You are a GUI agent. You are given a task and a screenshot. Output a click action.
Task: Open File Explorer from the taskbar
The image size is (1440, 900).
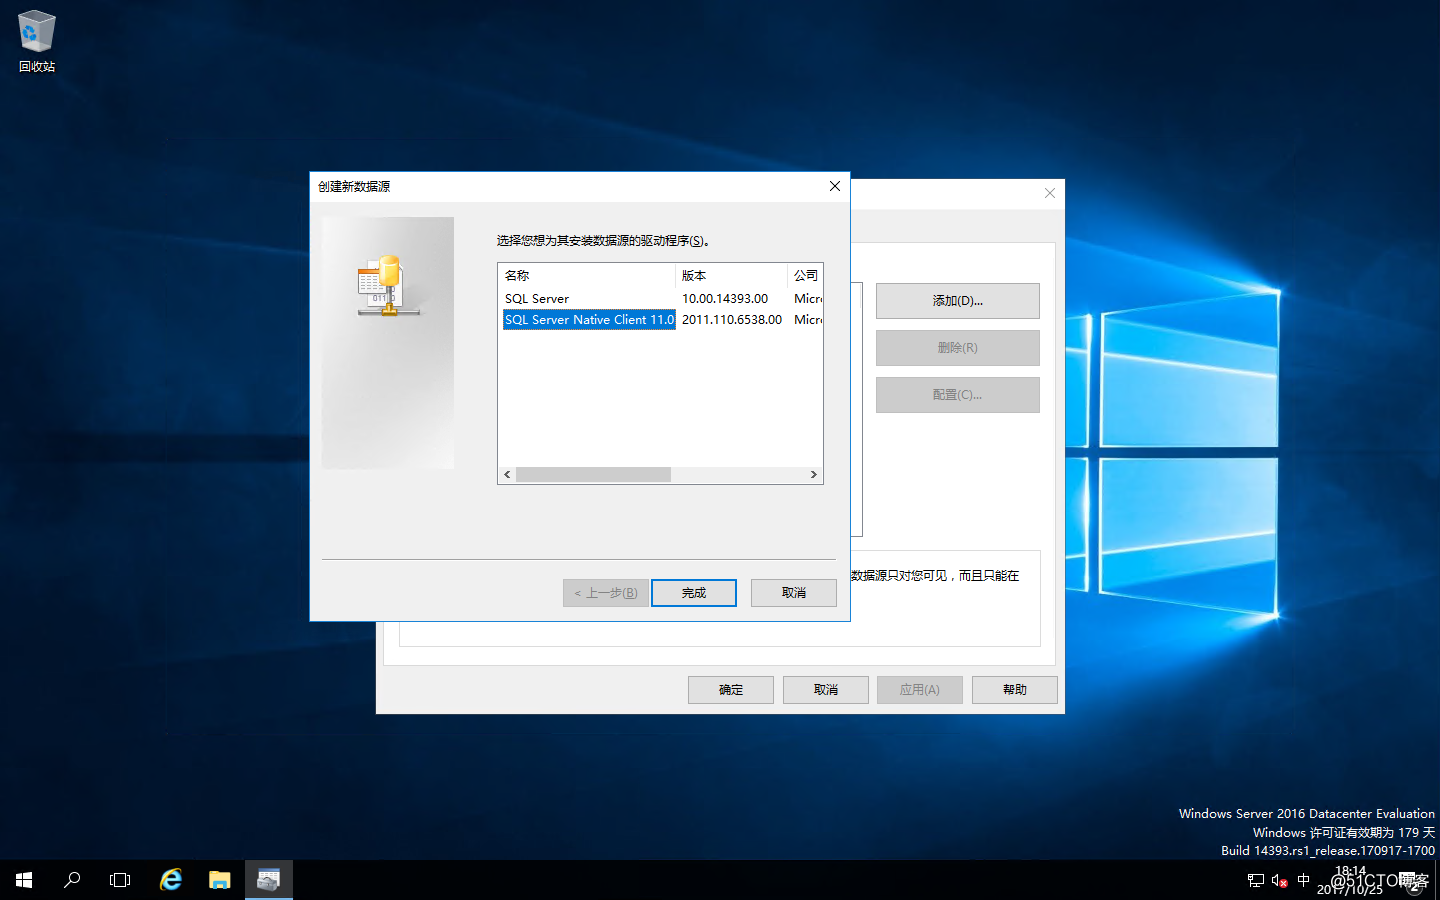pos(220,880)
